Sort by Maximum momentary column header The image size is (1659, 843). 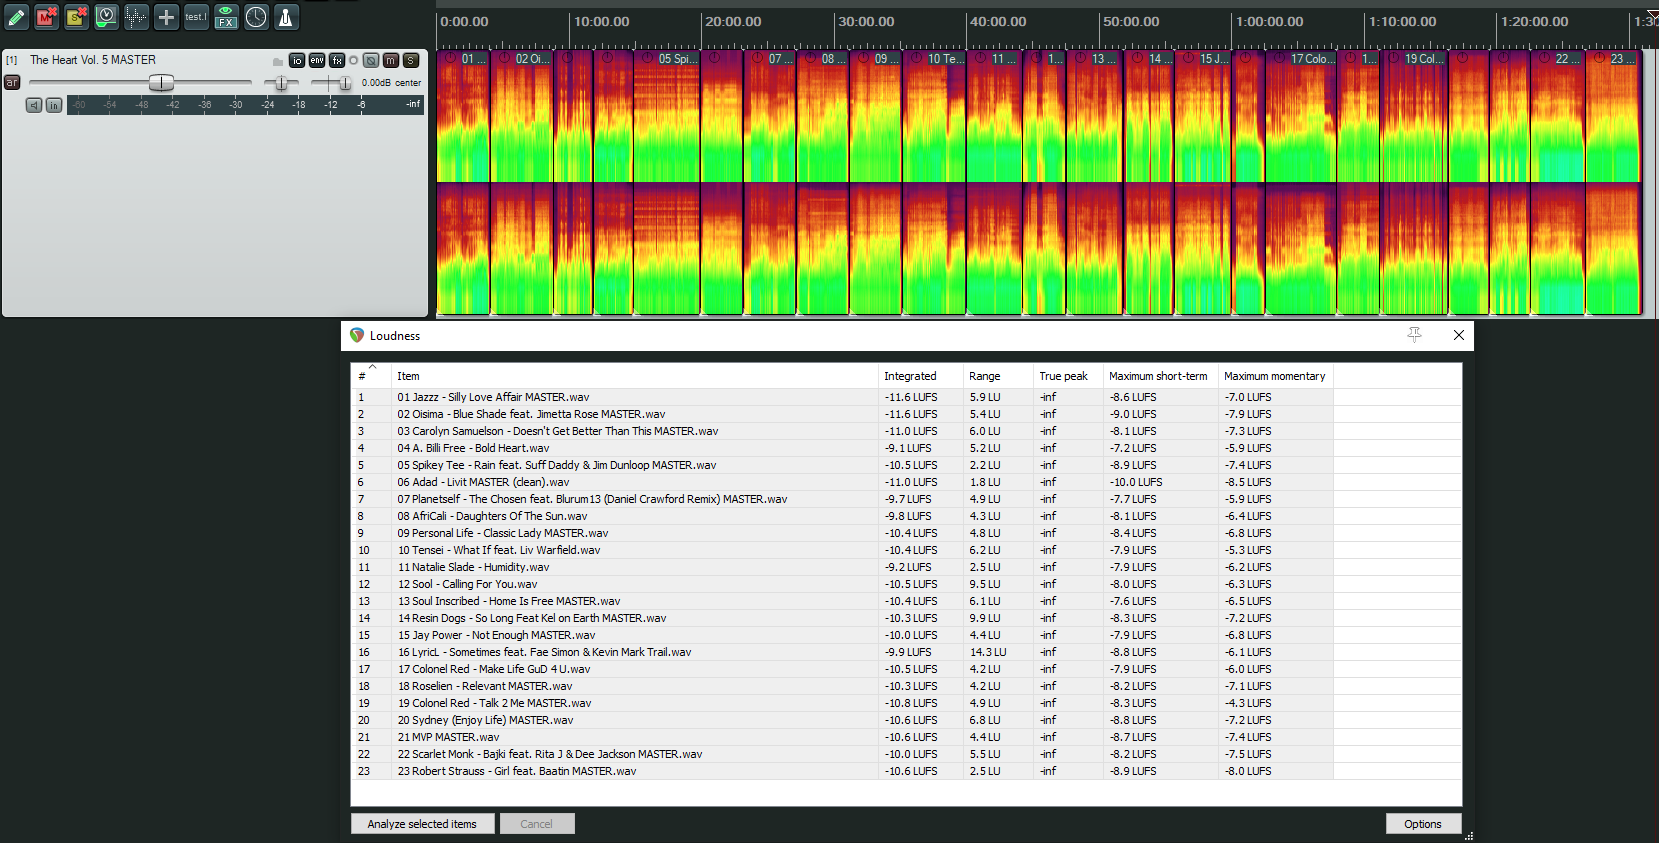coord(1274,376)
